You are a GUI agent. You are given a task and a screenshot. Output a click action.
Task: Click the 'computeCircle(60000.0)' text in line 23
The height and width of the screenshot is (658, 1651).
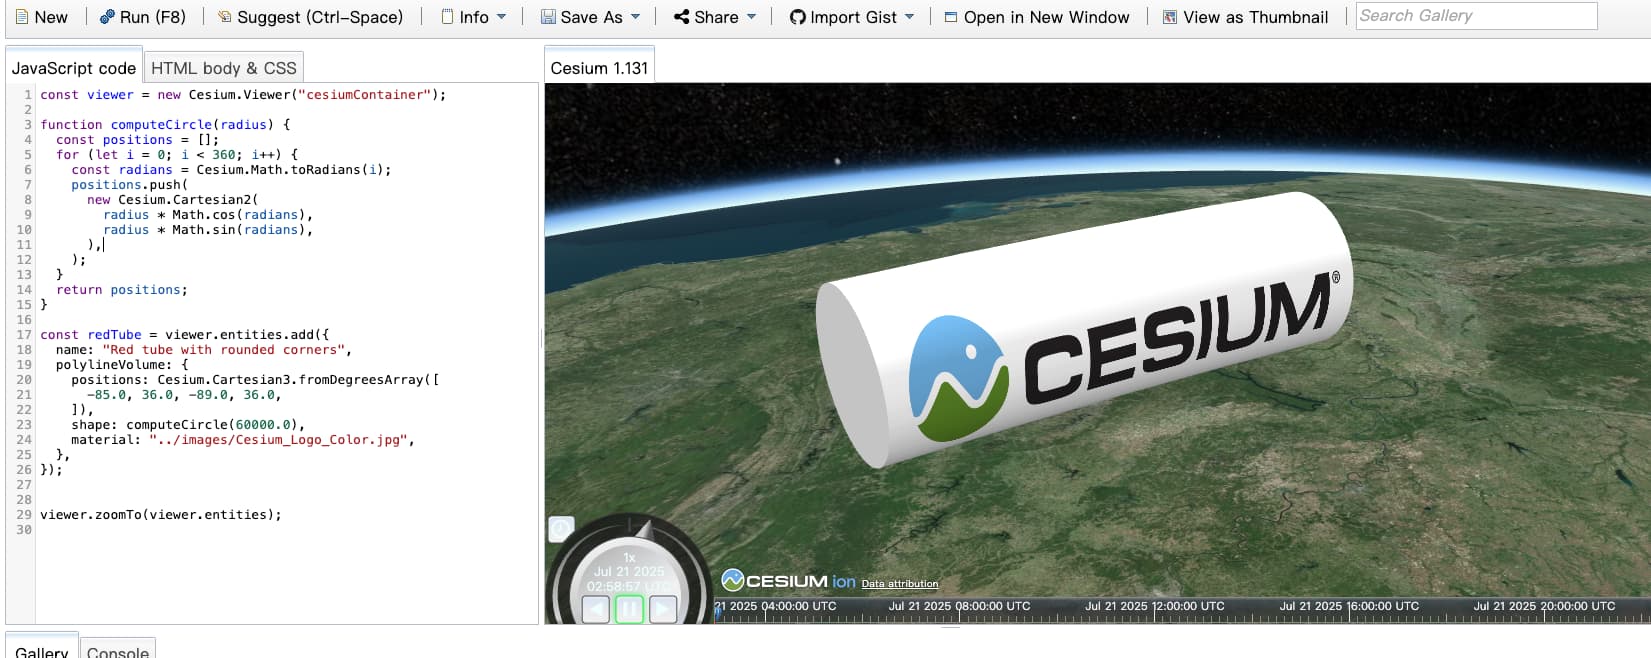(212, 425)
